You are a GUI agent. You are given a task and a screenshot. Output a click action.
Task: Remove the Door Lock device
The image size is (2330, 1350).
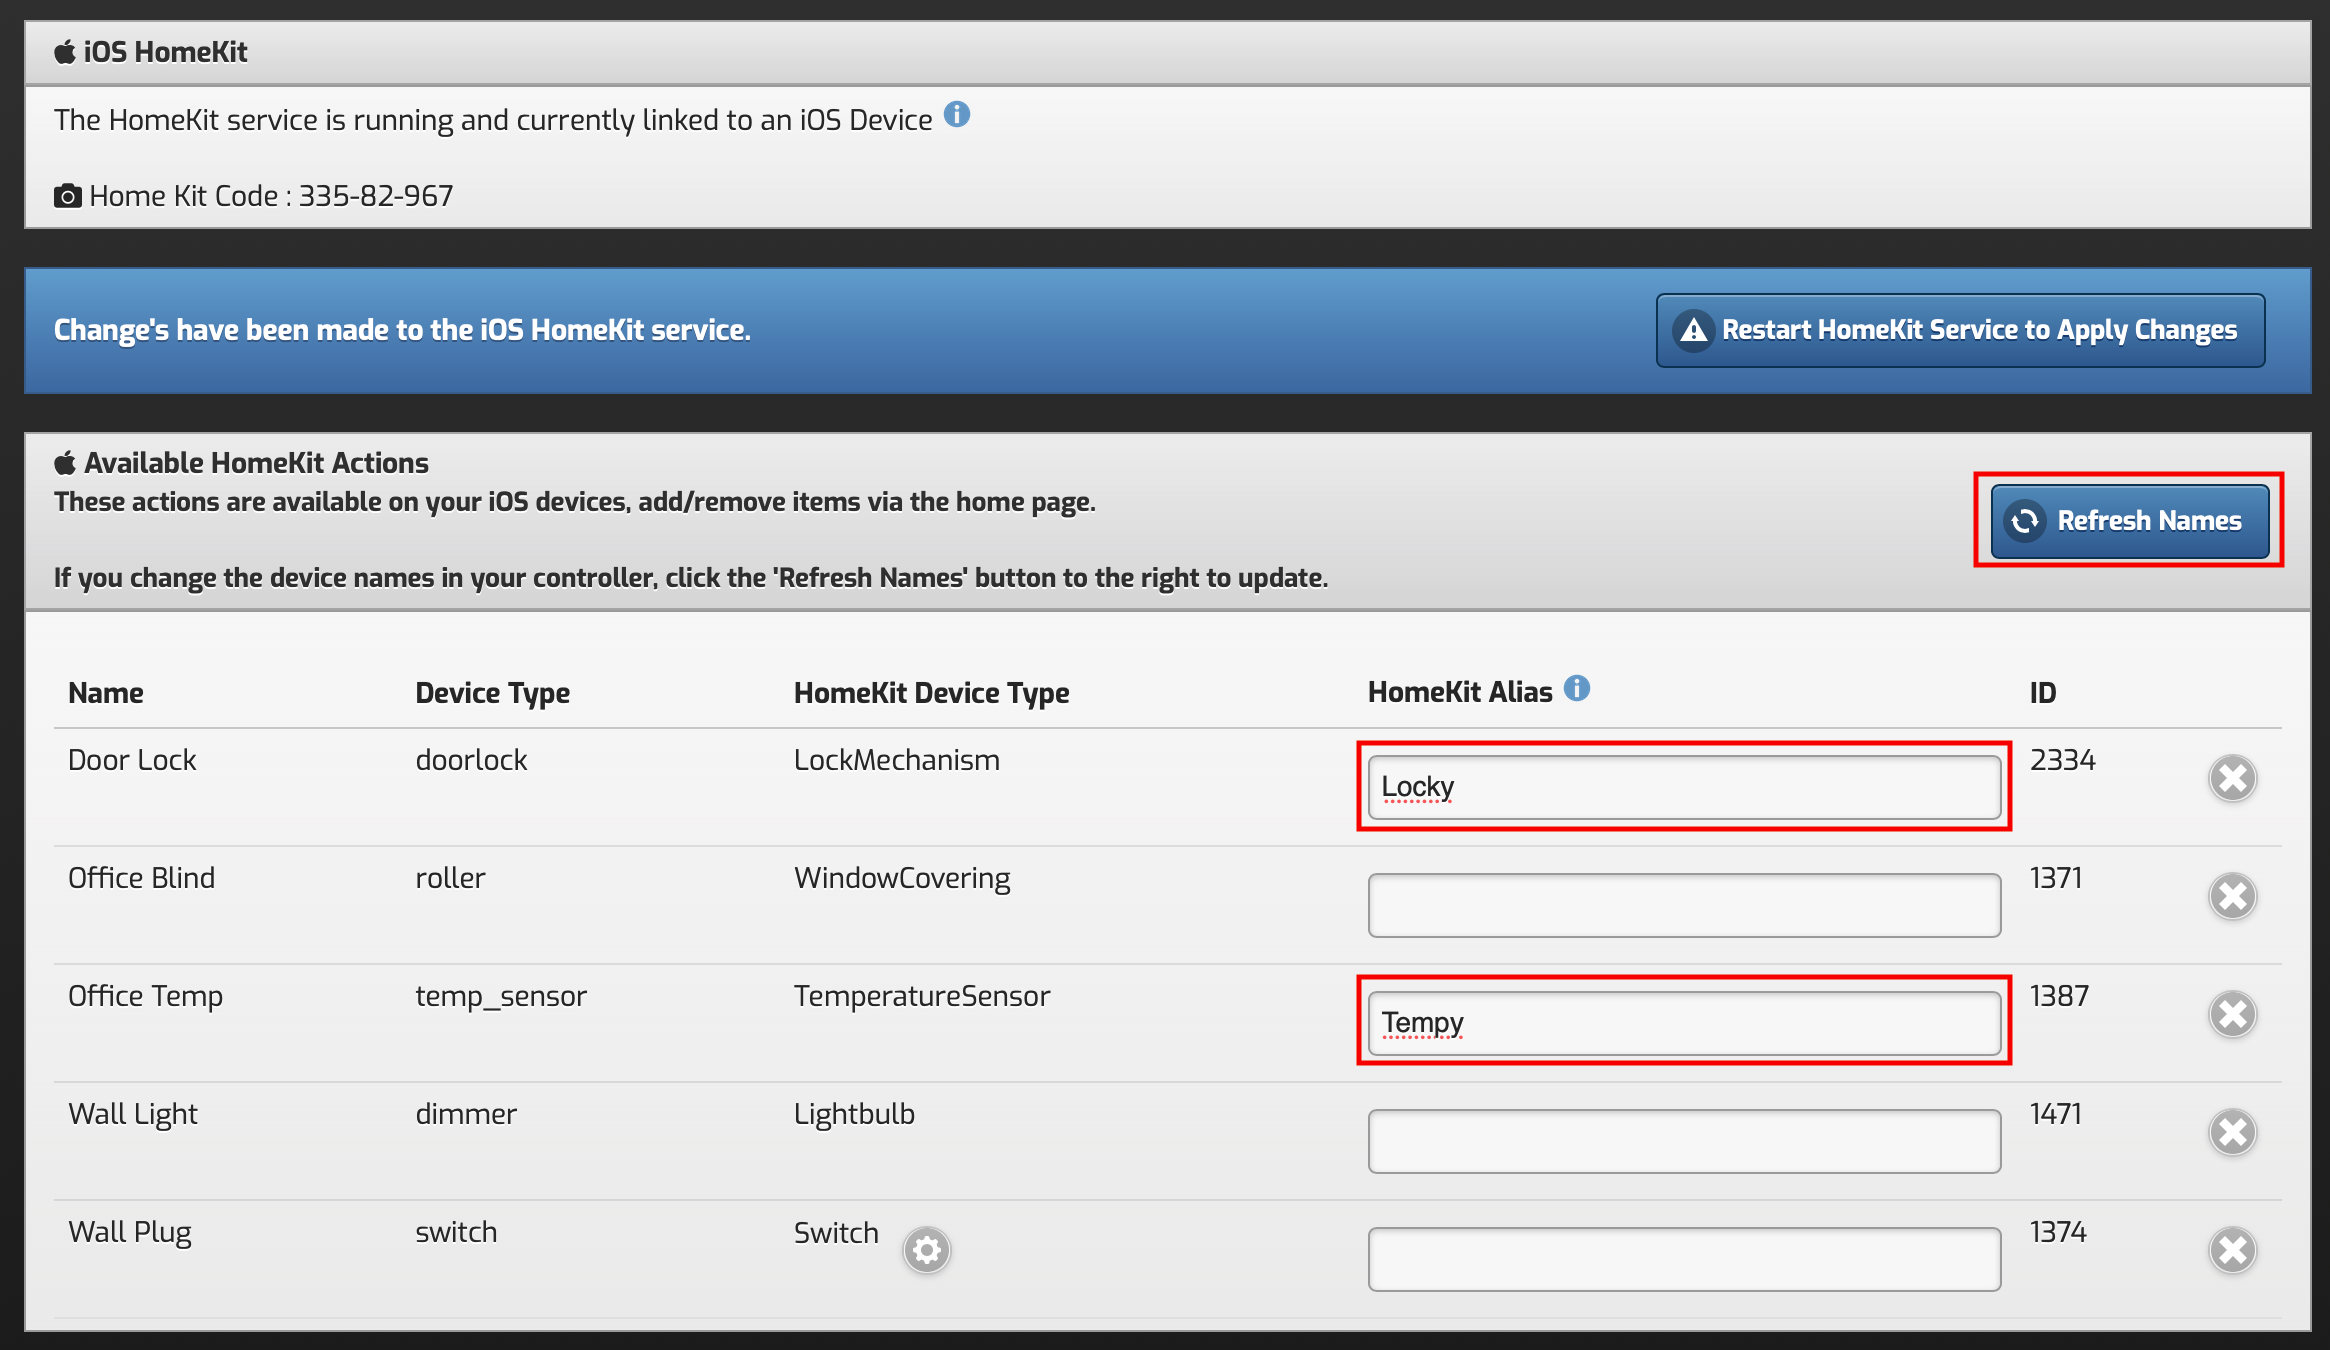[2232, 779]
